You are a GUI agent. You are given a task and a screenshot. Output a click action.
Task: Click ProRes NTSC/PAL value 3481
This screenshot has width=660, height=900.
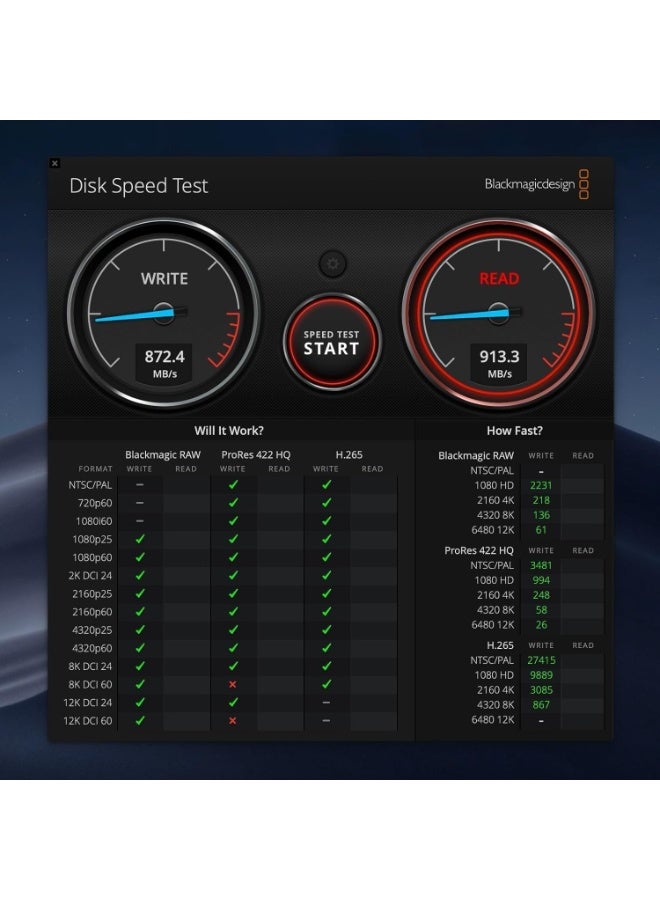(x=541, y=565)
